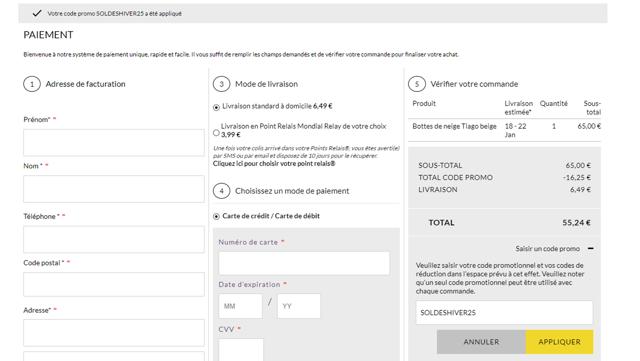Click the Produit column header
This screenshot has width=640, height=361.
(x=424, y=104)
